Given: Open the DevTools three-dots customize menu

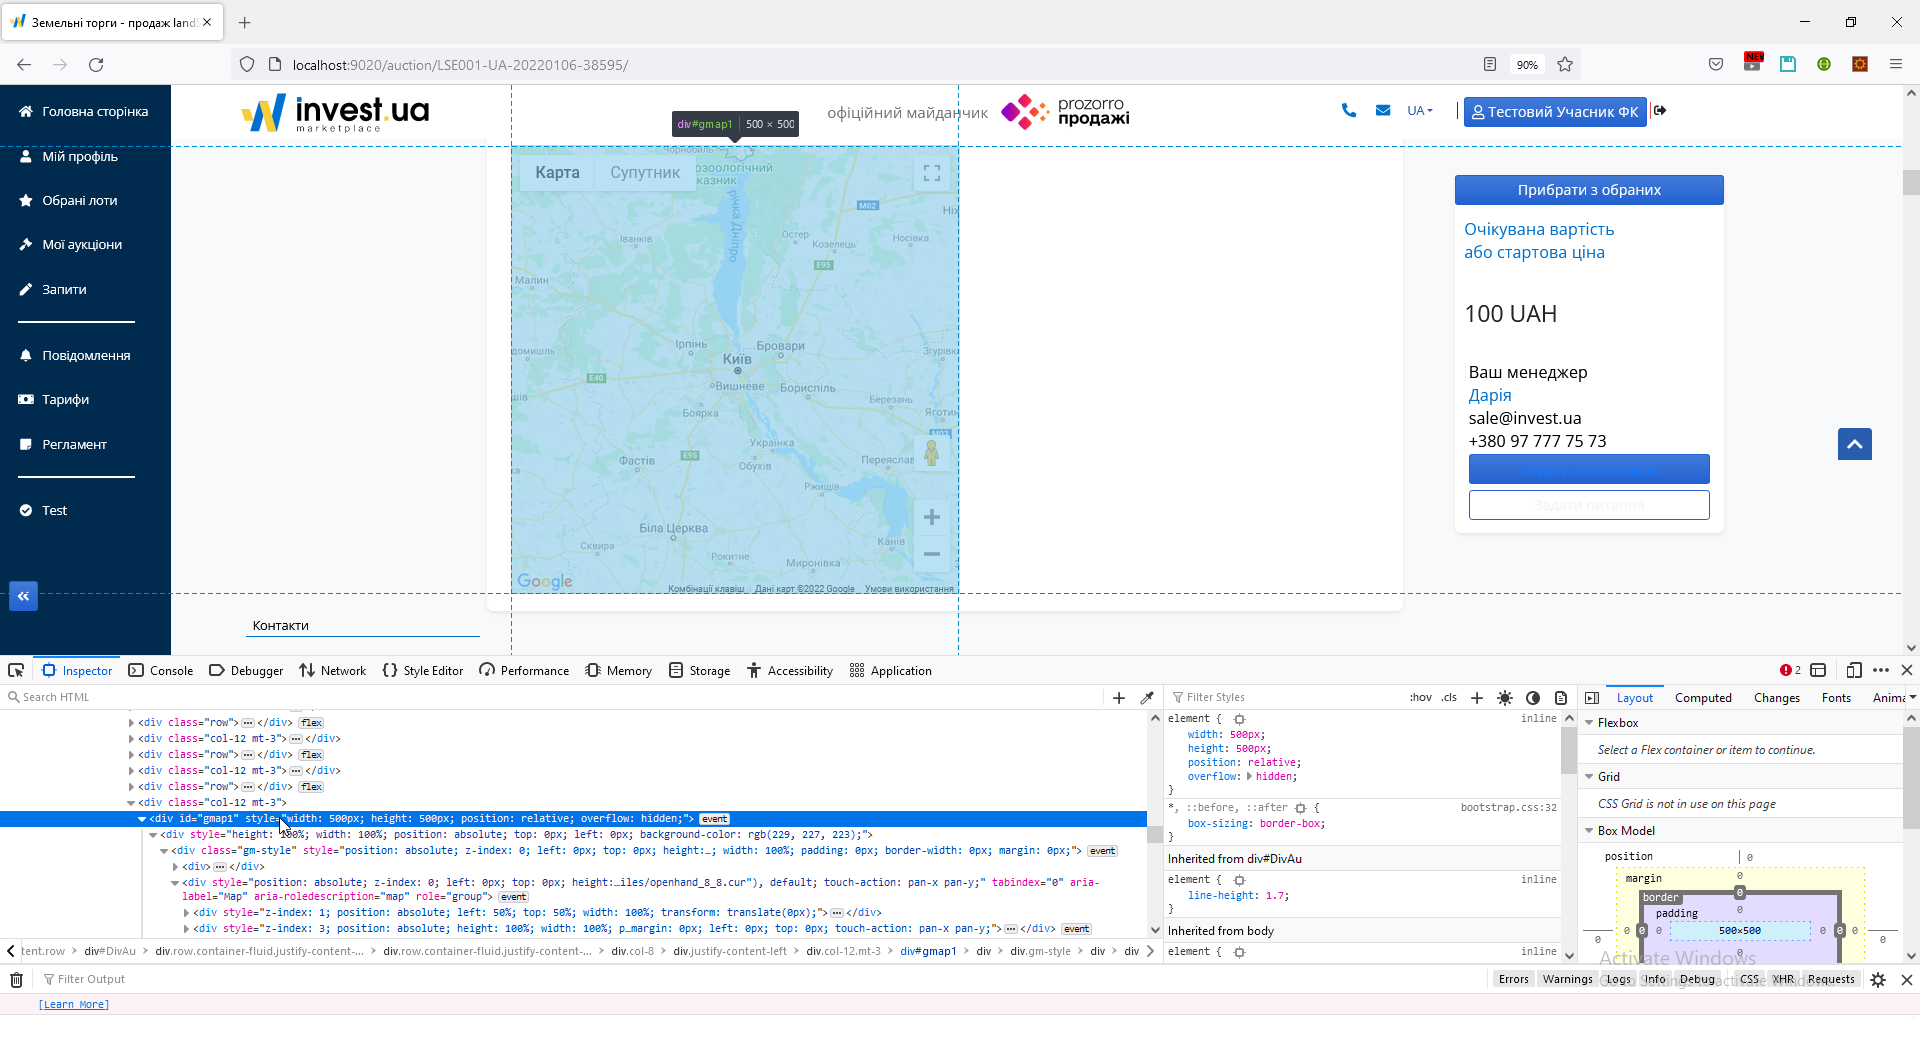Looking at the screenshot, I should tap(1881, 670).
